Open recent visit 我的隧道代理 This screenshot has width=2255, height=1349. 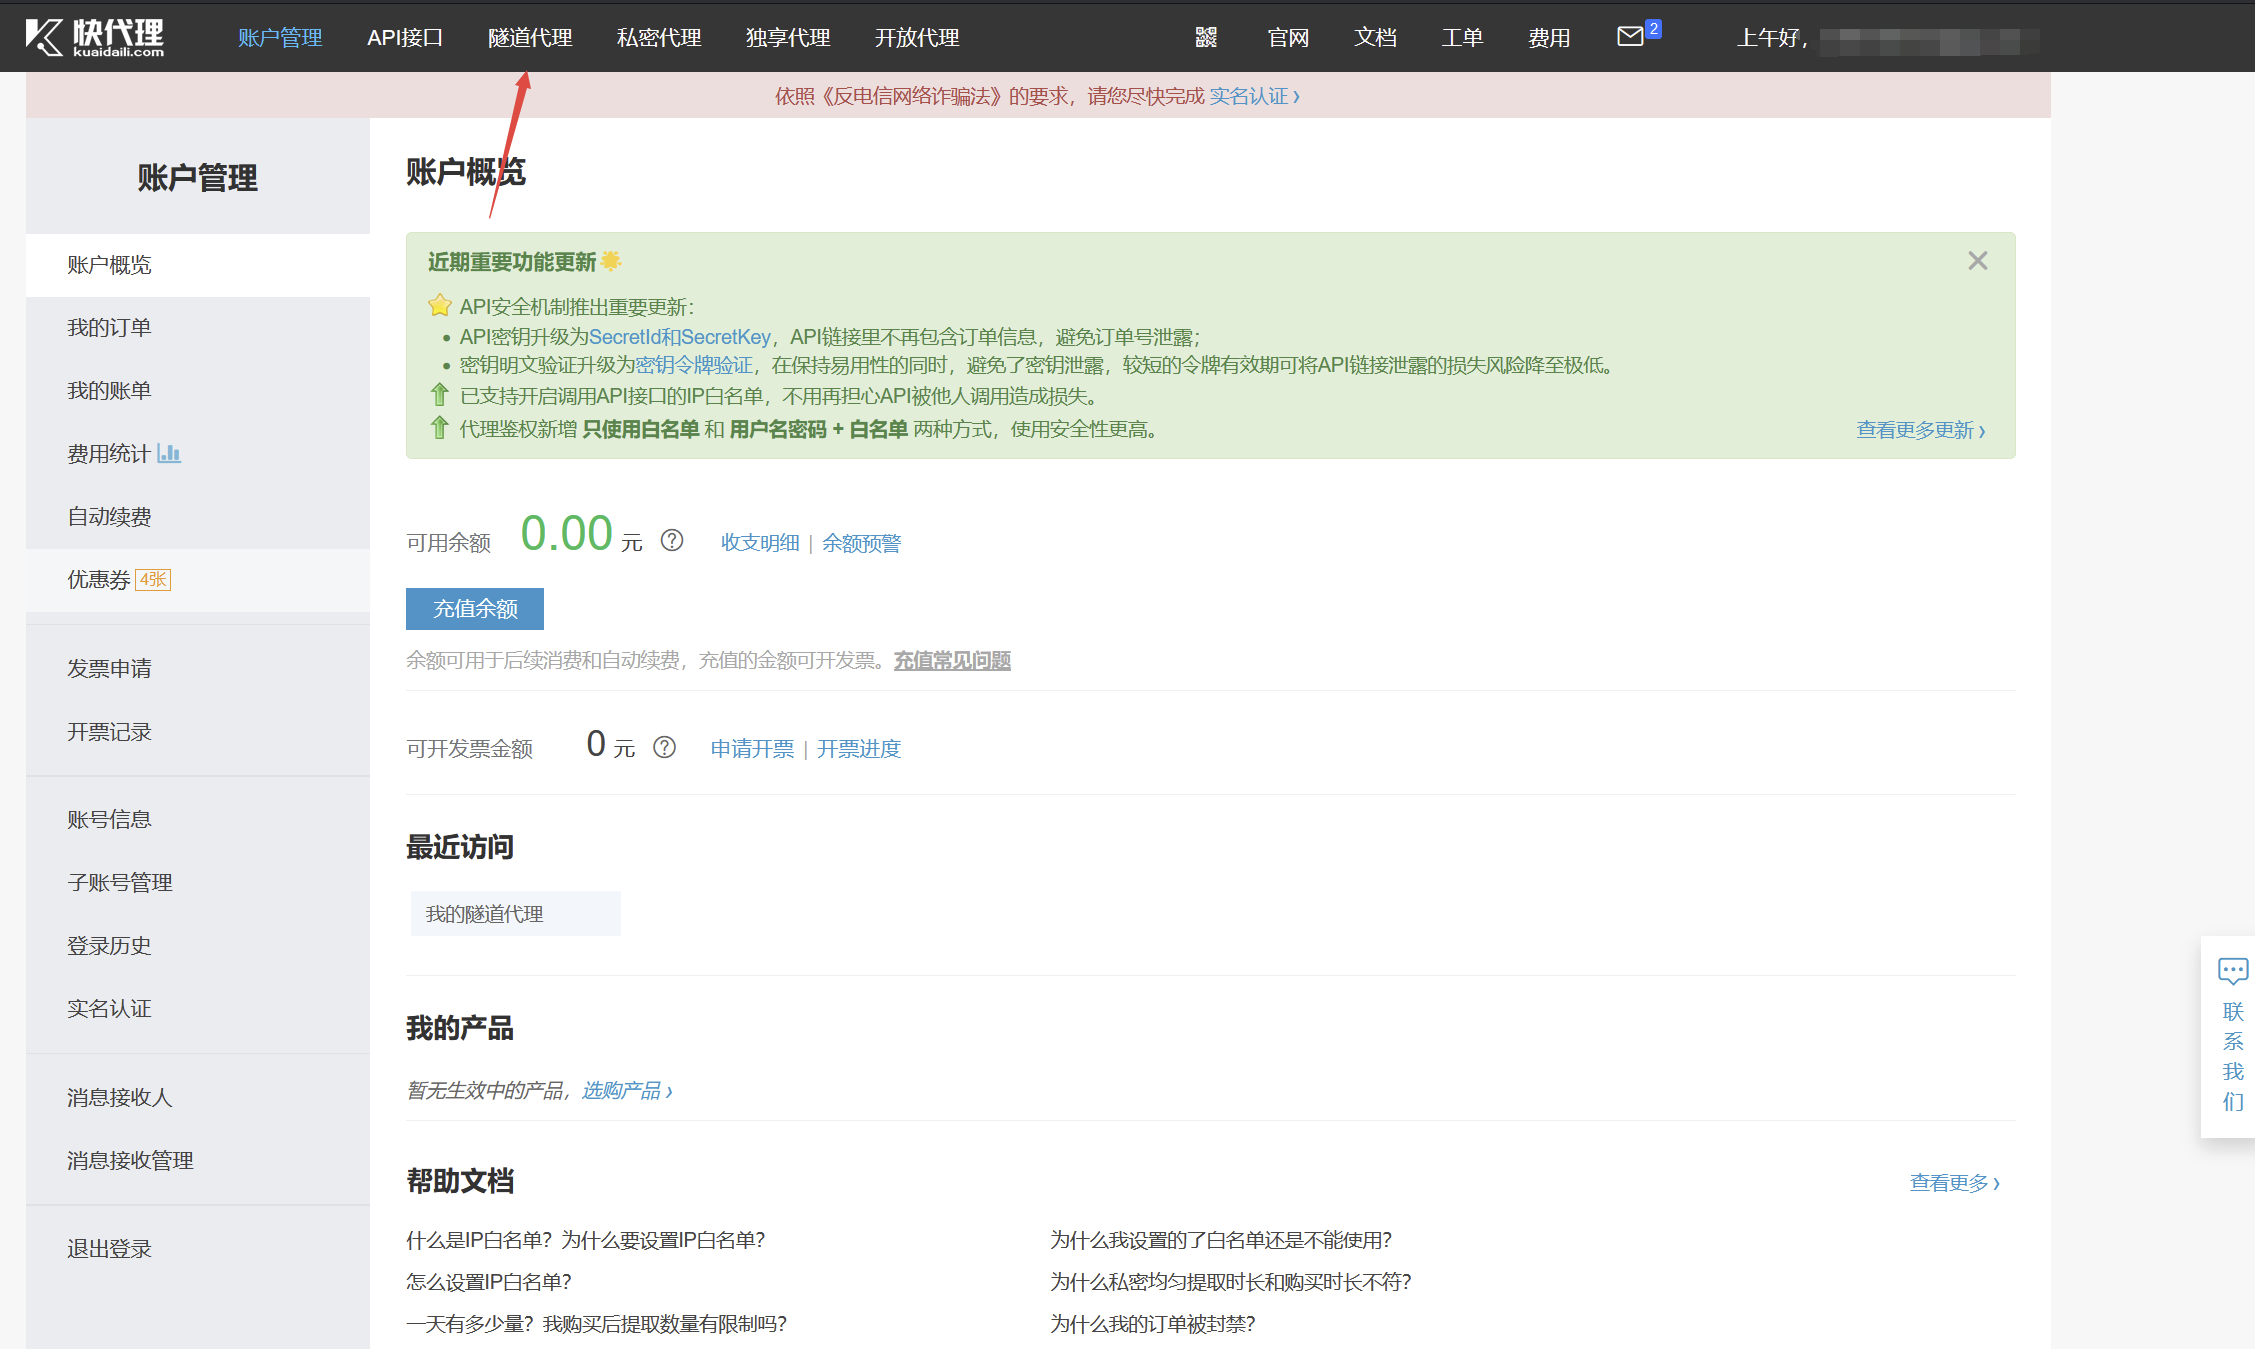click(x=516, y=914)
